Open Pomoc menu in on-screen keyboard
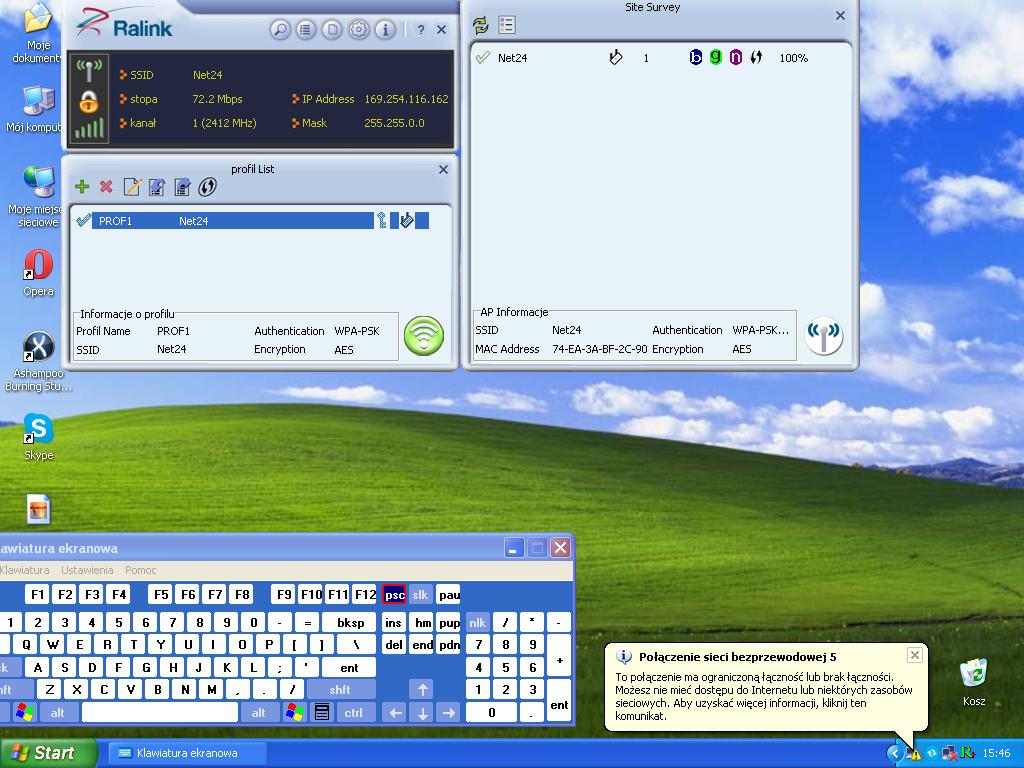 [140, 570]
